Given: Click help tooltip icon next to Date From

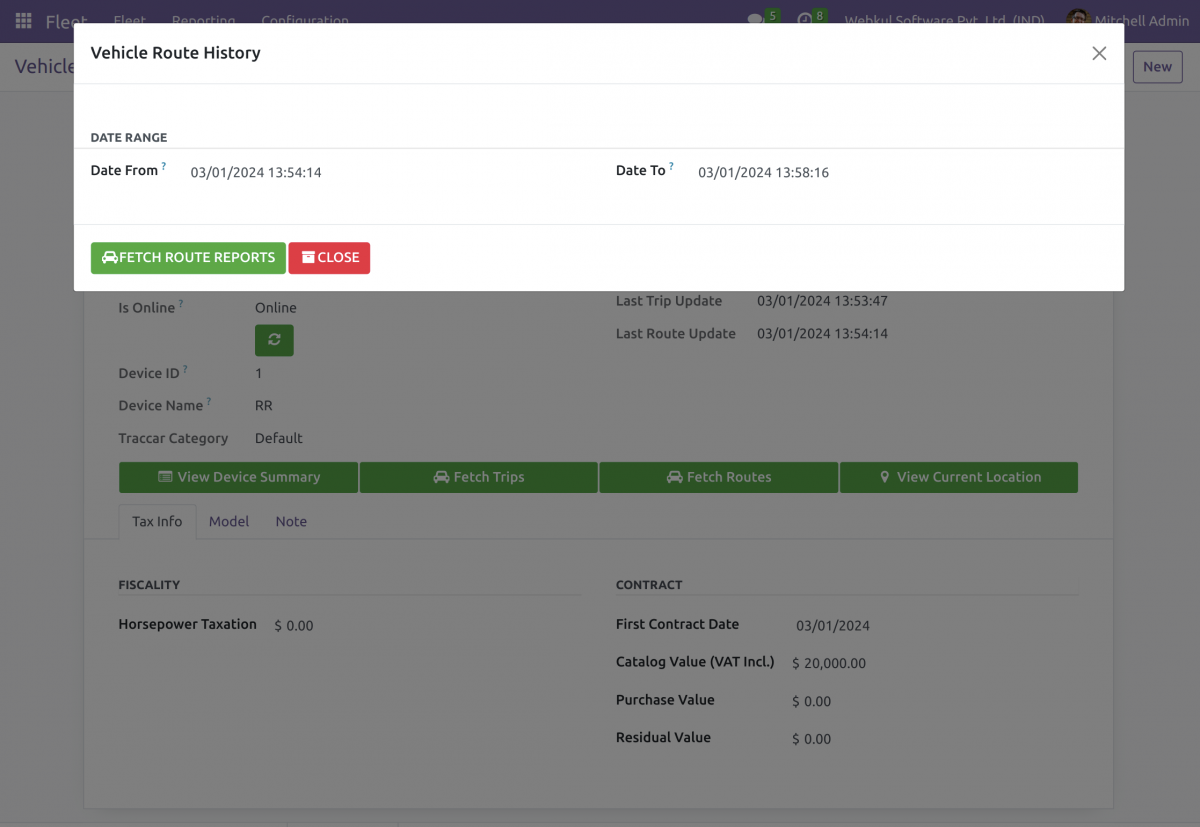Looking at the screenshot, I should click(x=164, y=166).
